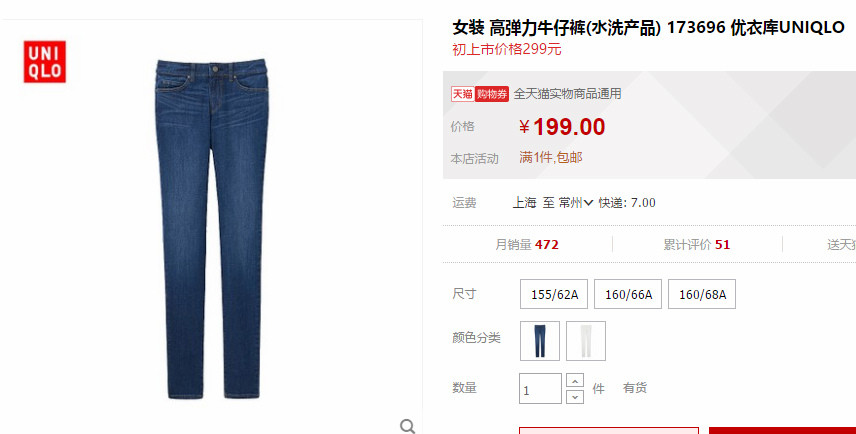This screenshot has height=434, width=856.
Task: Select size 155/62A
Action: pos(554,294)
